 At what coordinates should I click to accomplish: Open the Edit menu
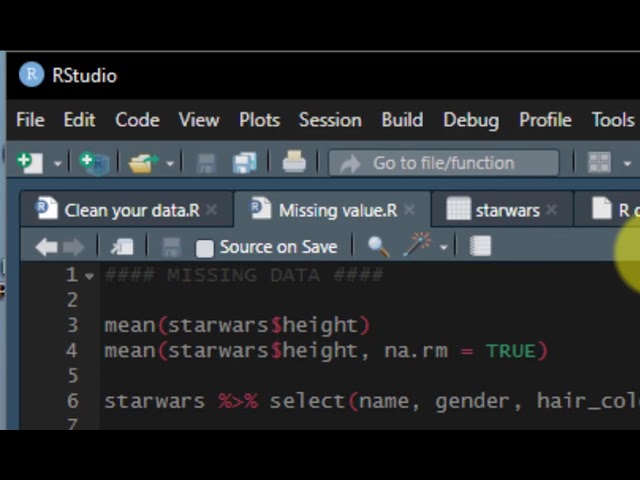[x=79, y=120]
